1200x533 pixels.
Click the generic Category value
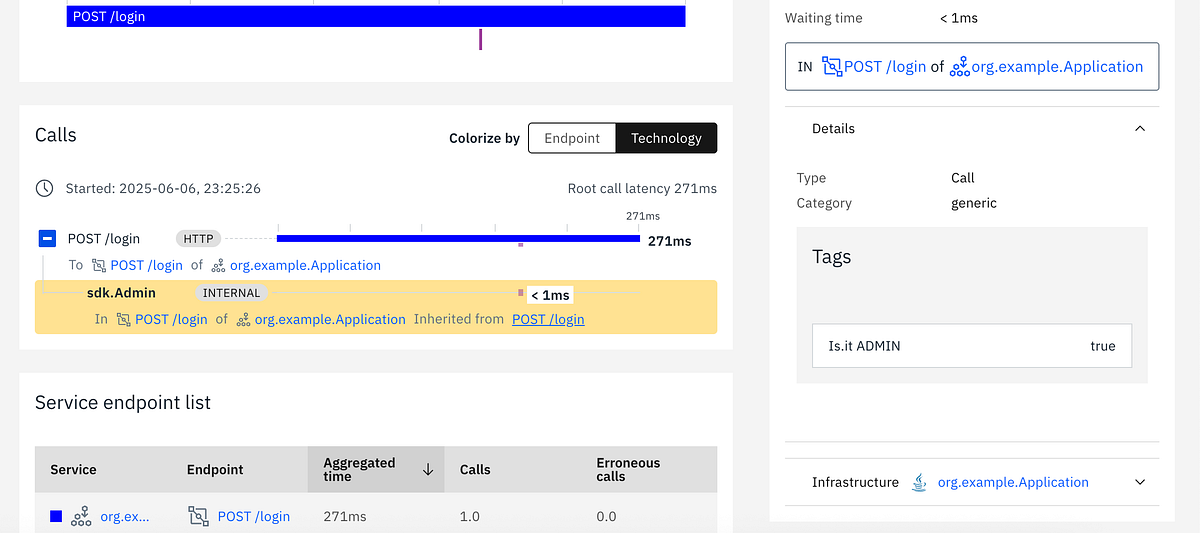974,203
